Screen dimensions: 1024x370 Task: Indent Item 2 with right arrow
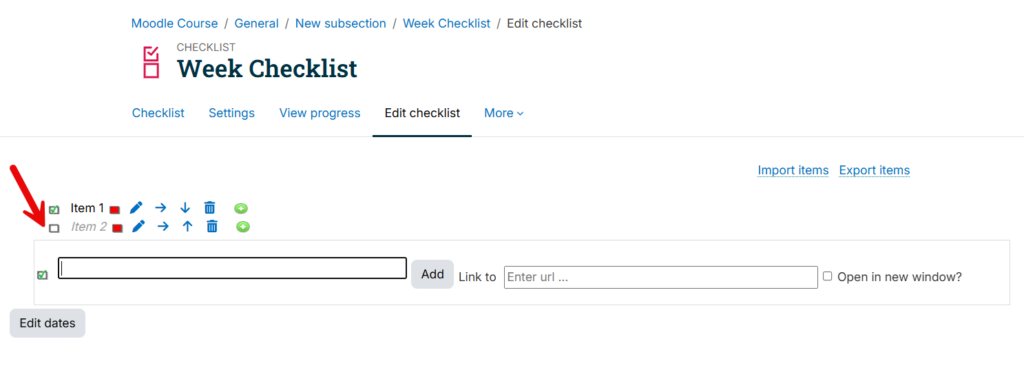163,227
